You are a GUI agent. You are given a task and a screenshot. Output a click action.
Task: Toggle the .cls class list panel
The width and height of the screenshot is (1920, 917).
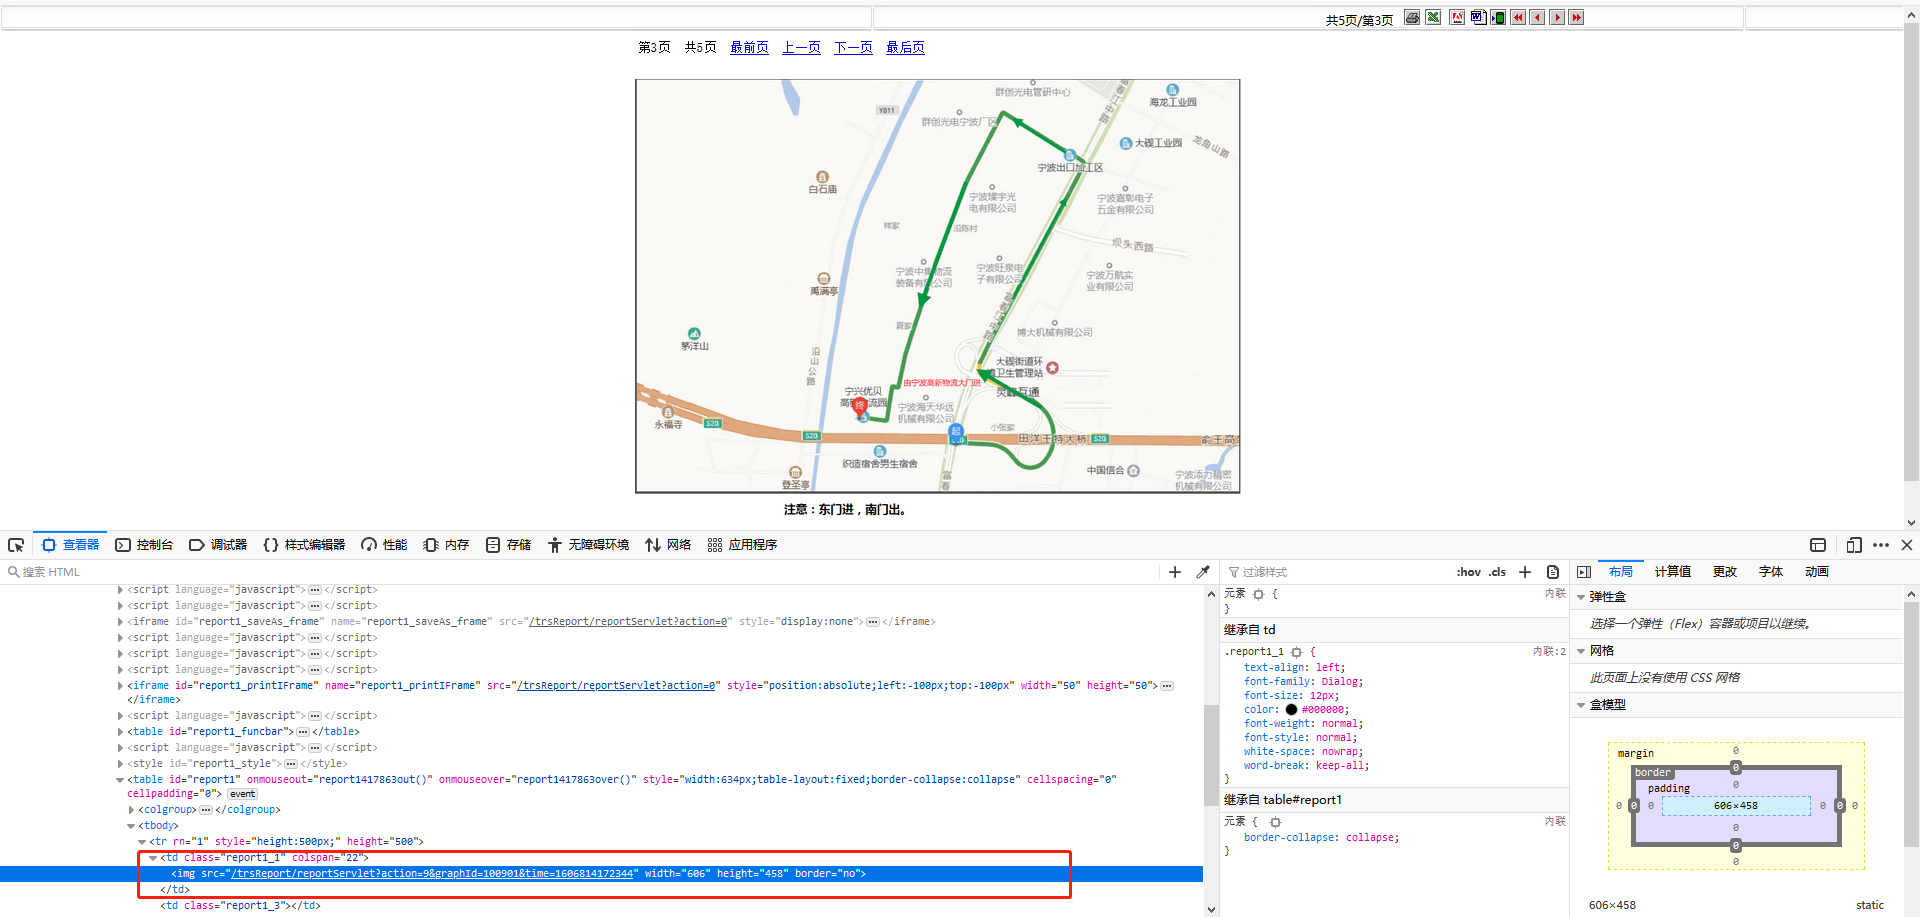(1497, 572)
